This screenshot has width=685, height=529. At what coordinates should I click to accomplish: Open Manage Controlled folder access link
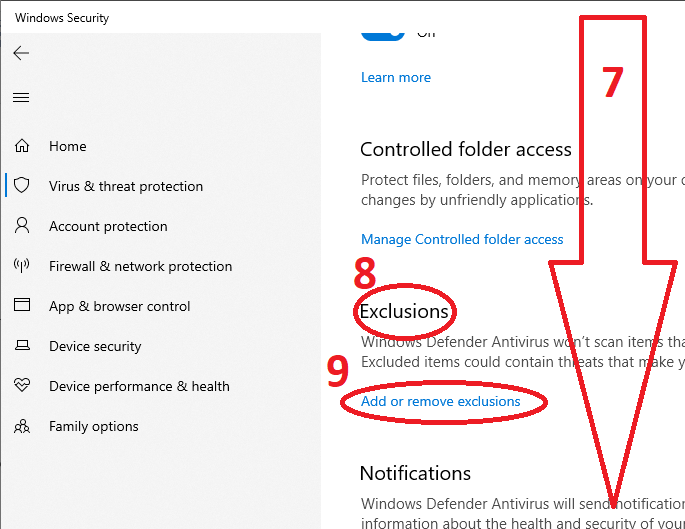(x=462, y=239)
